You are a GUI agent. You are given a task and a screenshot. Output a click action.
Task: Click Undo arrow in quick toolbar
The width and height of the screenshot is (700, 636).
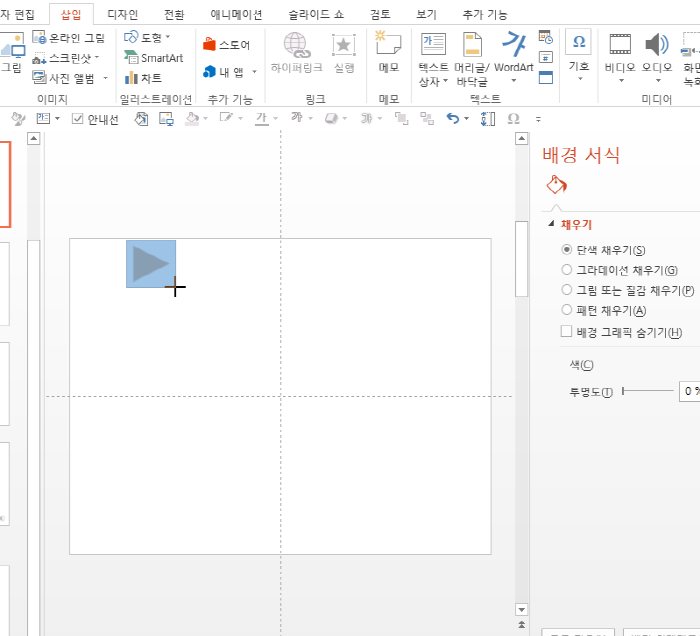pos(453,118)
